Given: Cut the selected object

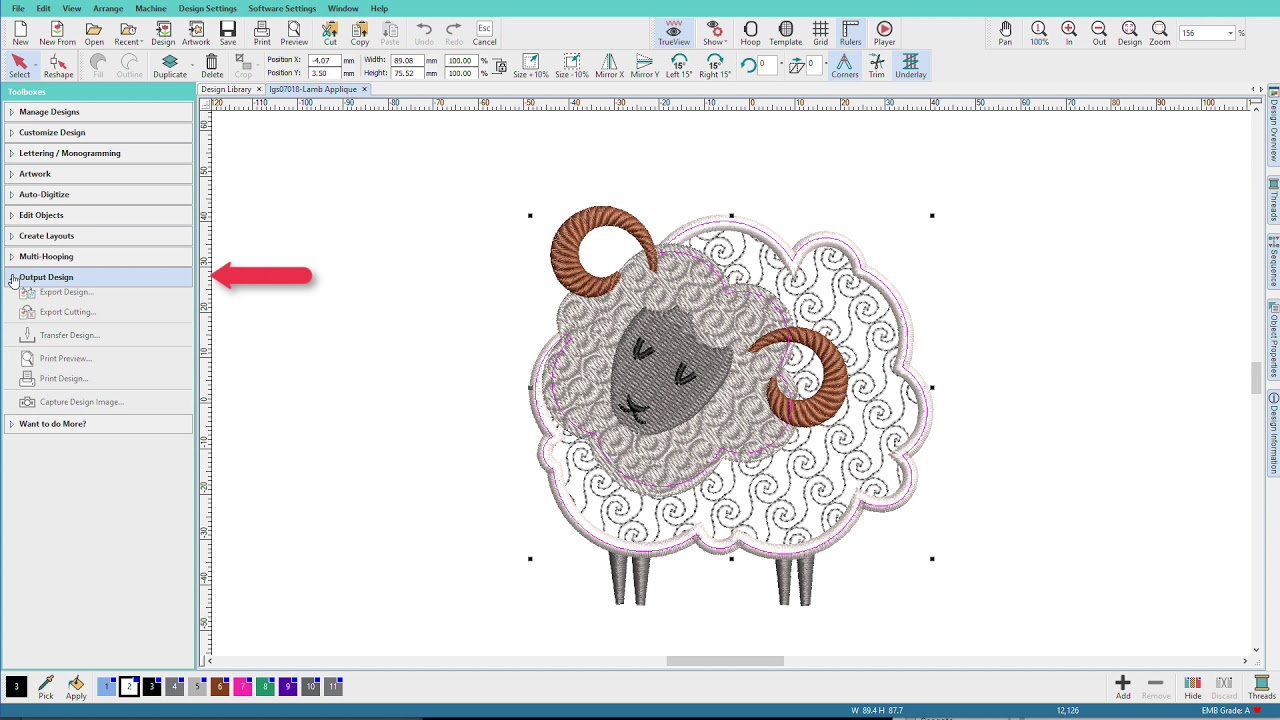Looking at the screenshot, I should point(330,33).
